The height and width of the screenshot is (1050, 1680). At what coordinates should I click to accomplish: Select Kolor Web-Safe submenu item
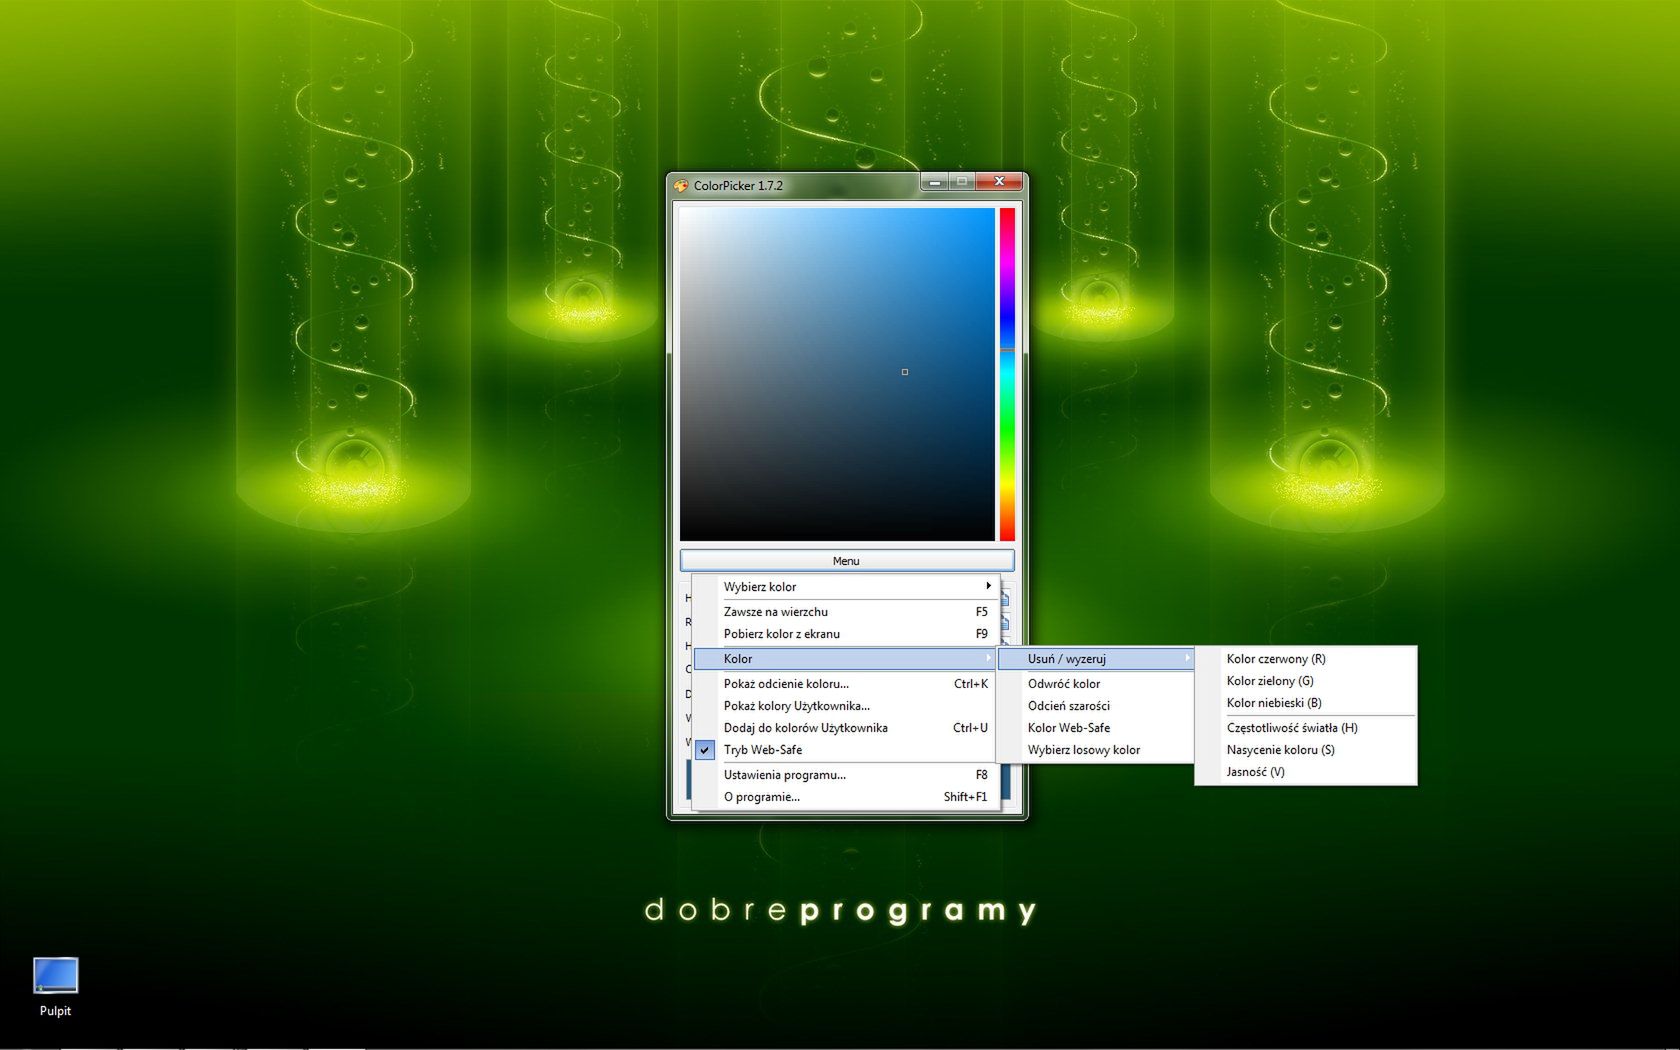pyautogui.click(x=1096, y=728)
